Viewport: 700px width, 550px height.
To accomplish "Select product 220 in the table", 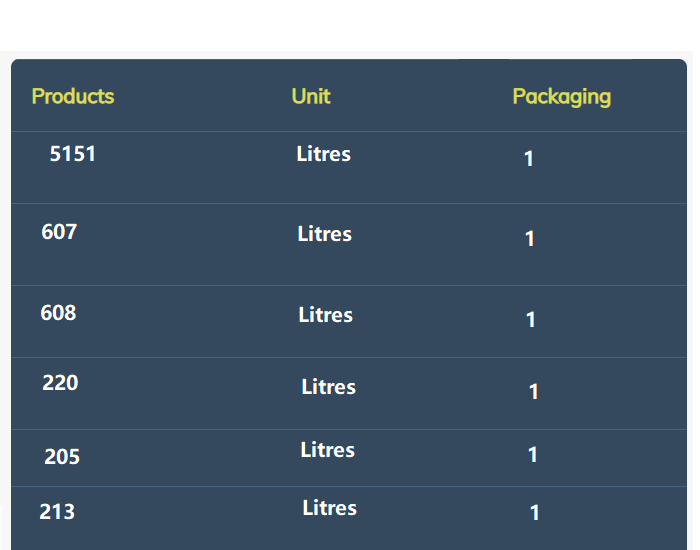I will (x=60, y=383).
